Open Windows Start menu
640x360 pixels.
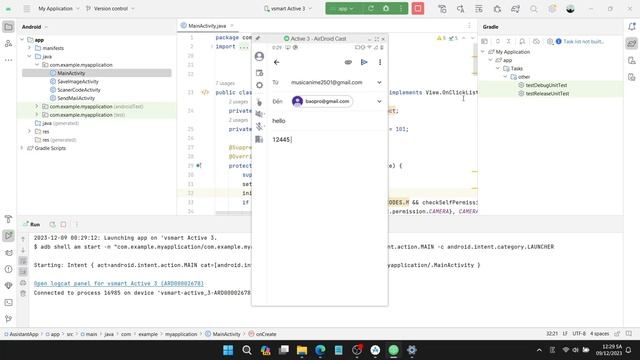[x=228, y=350]
